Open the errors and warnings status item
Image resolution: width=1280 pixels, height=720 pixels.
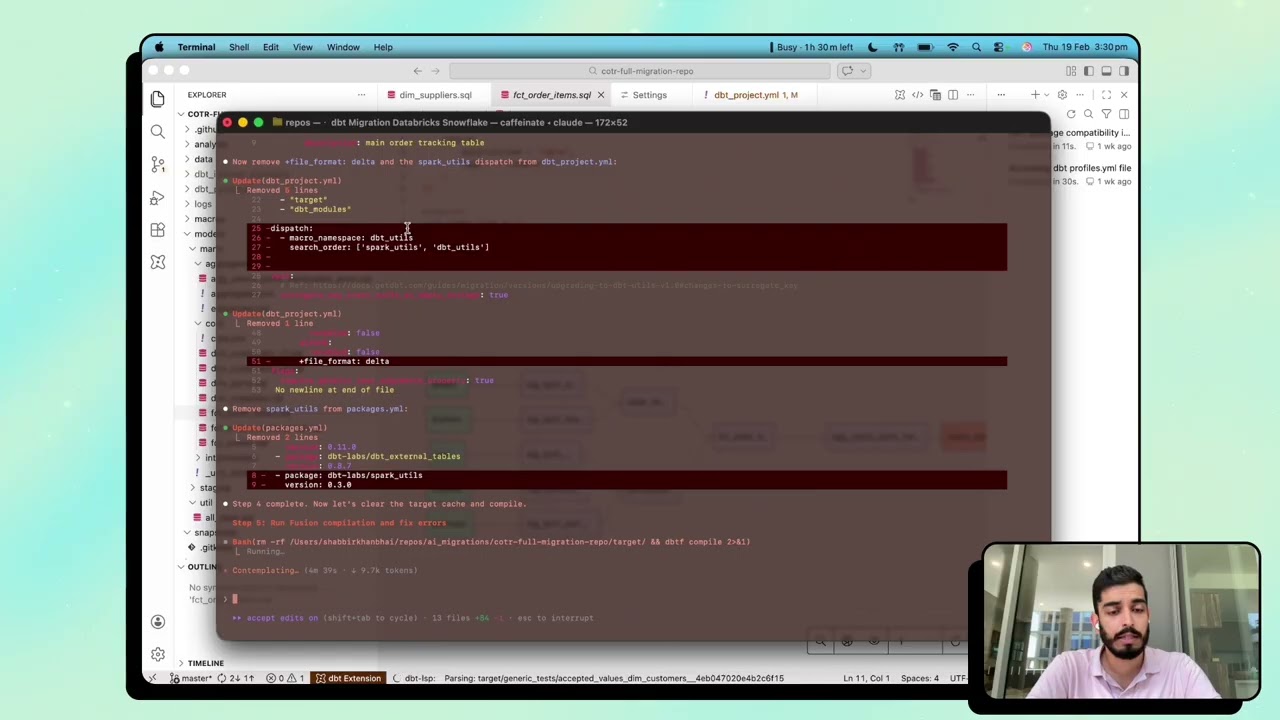point(287,678)
